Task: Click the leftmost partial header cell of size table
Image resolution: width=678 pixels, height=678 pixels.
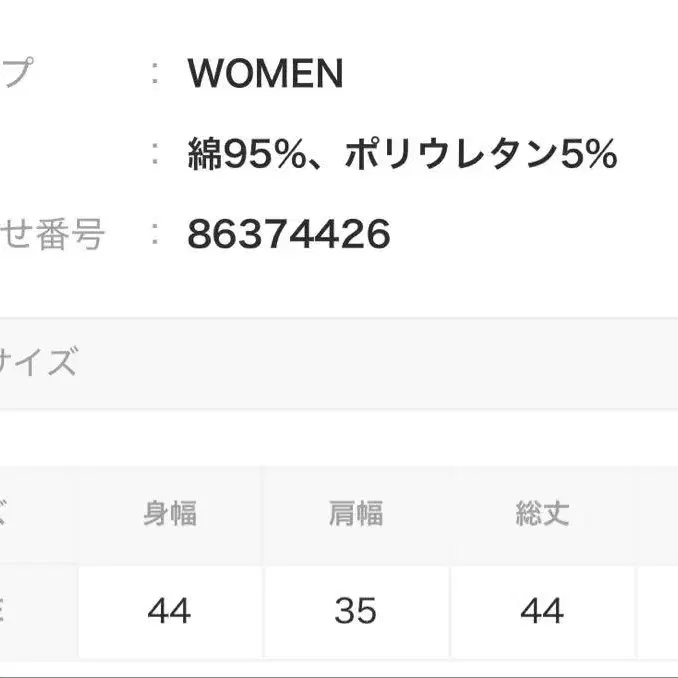Action: (35, 514)
